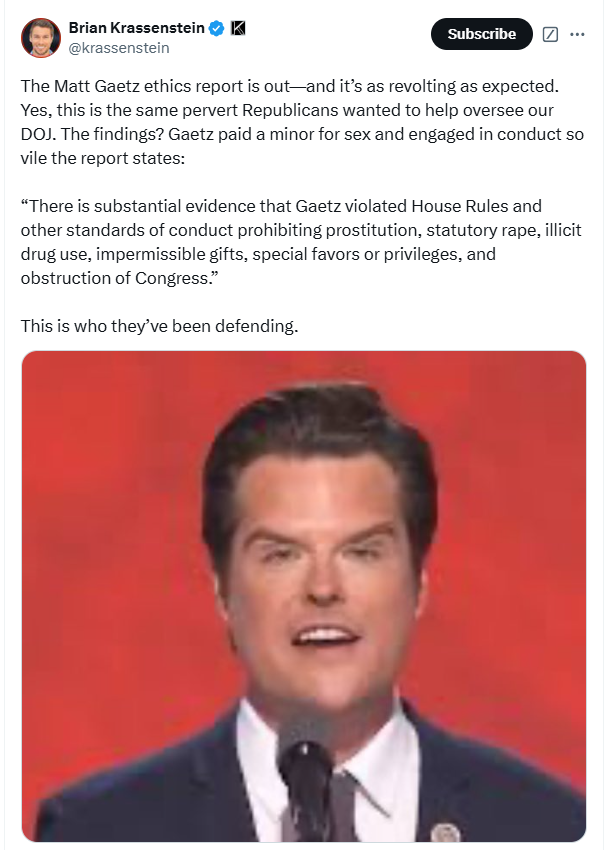This screenshot has height=850, width=607.
Task: Open the attached photo in the tweet
Action: [304, 596]
